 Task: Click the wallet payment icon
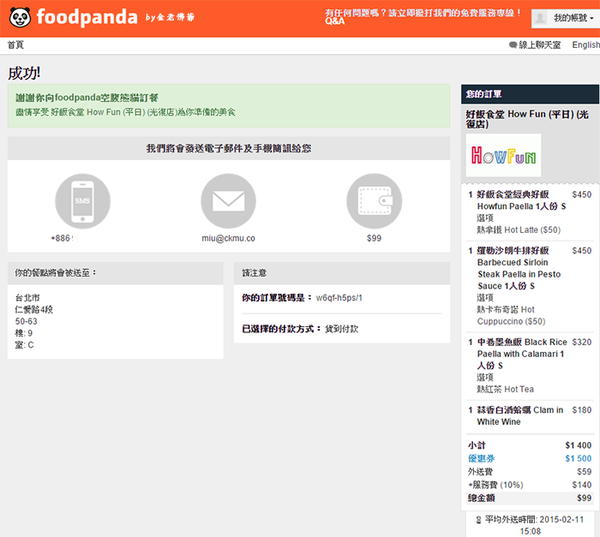tap(374, 201)
